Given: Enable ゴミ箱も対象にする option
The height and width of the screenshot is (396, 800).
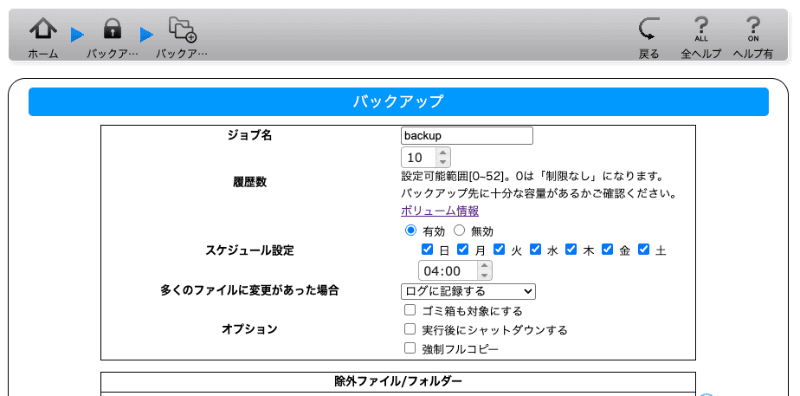Looking at the screenshot, I should tap(410, 310).
